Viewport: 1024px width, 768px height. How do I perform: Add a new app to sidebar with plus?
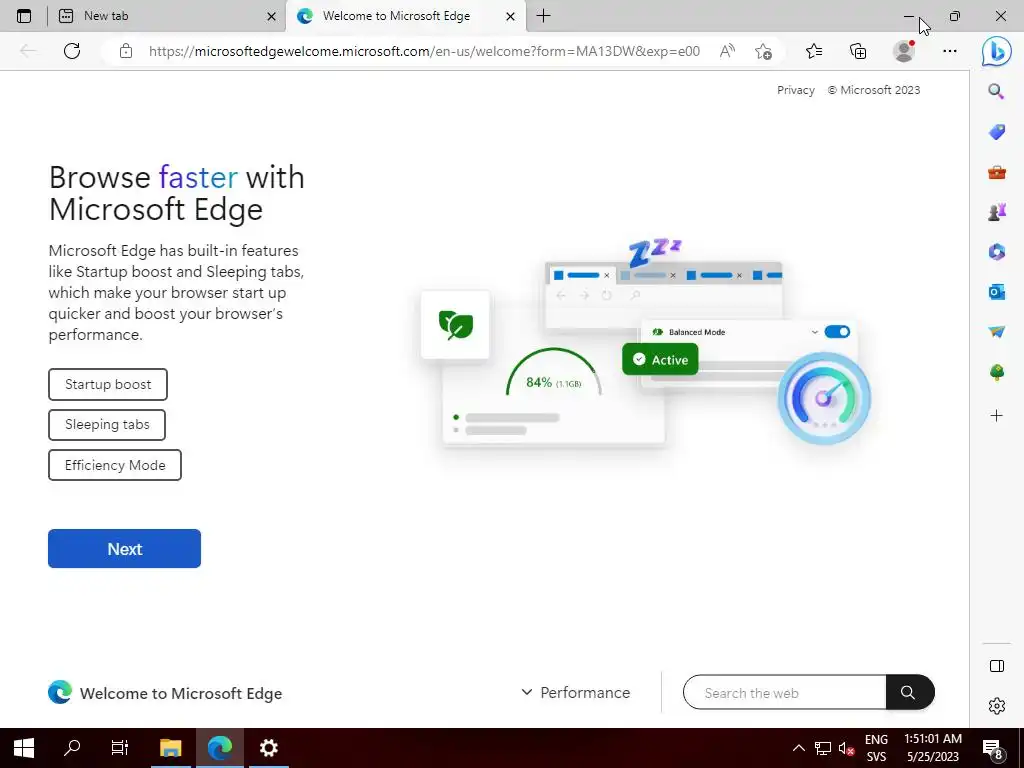pos(997,415)
